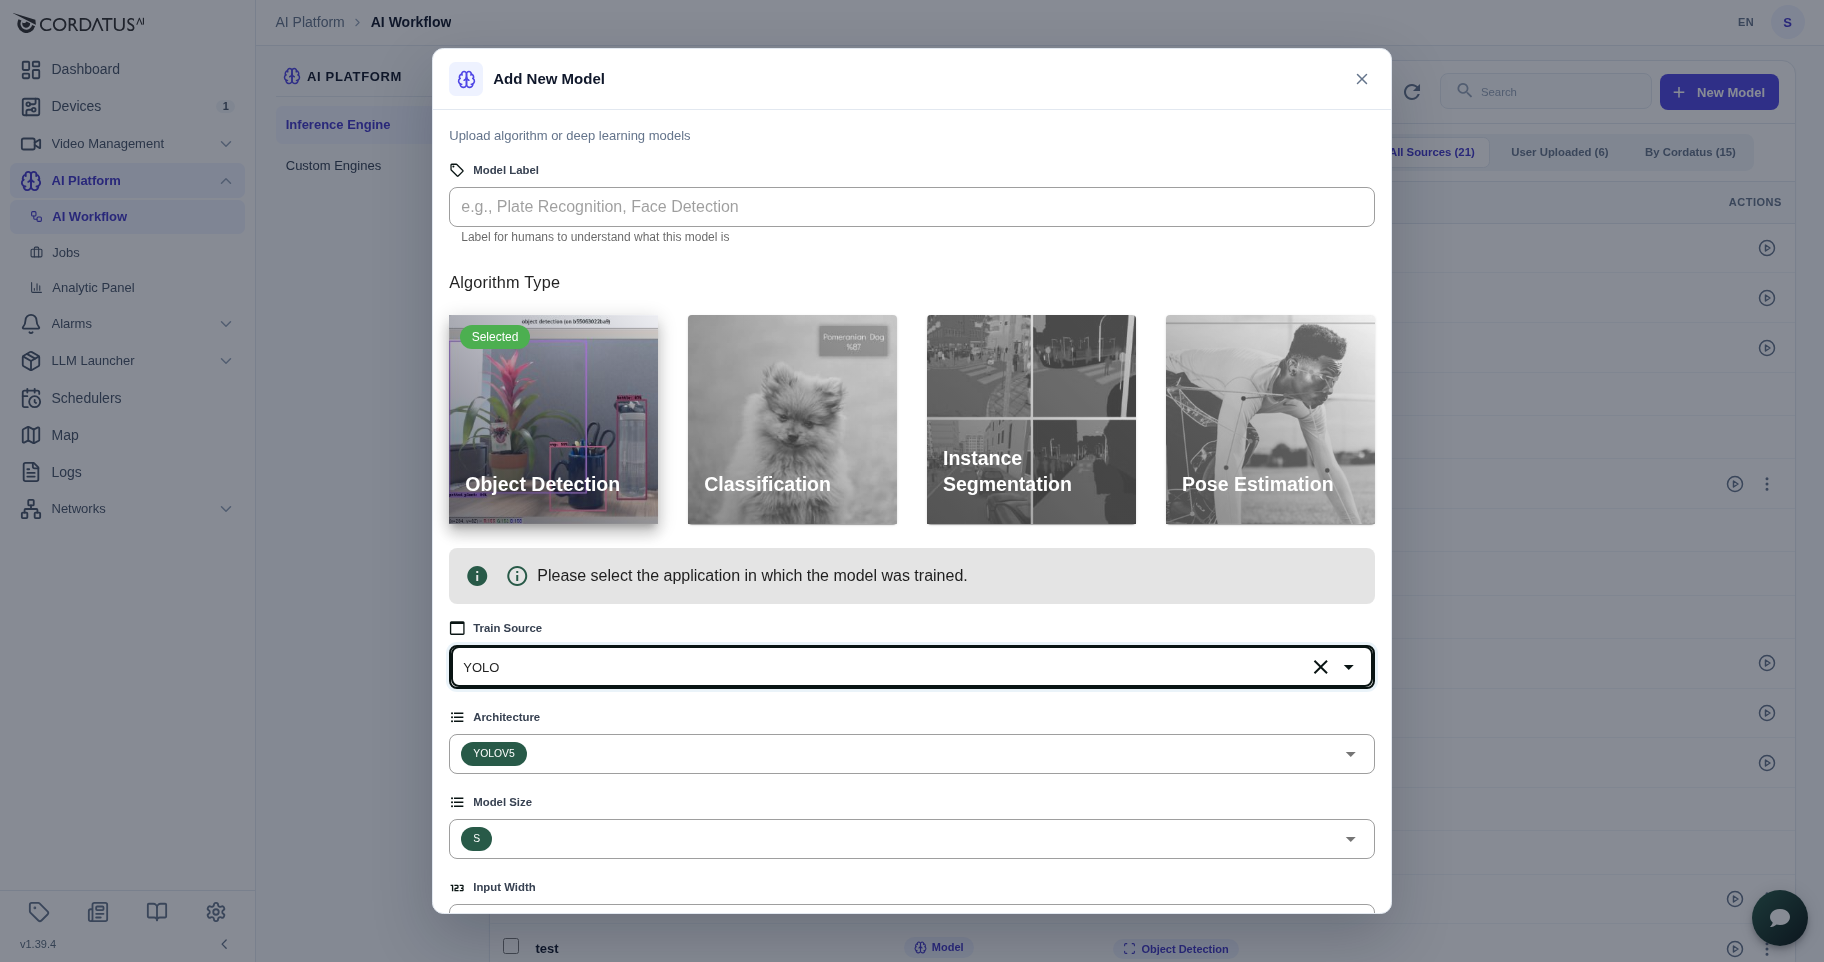Click the S model size chip
Image resolution: width=1824 pixels, height=962 pixels.
(x=476, y=839)
